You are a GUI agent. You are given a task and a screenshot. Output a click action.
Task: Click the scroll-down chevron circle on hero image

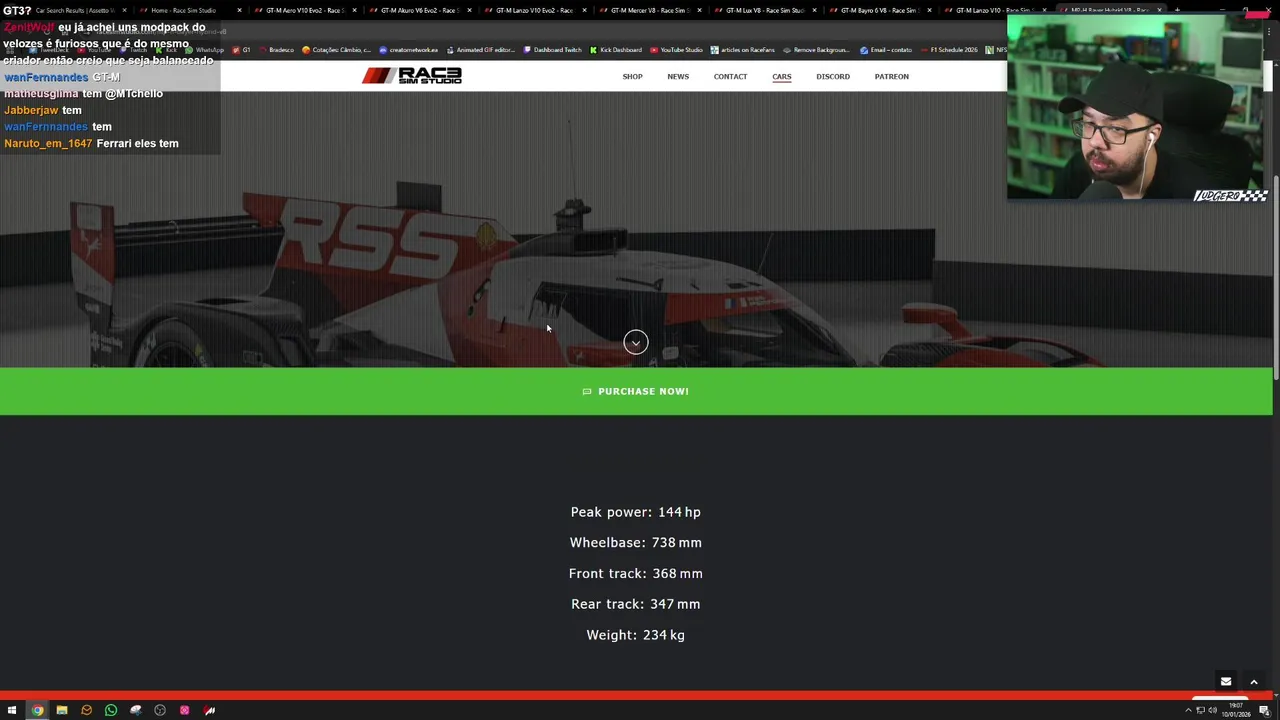click(x=636, y=342)
